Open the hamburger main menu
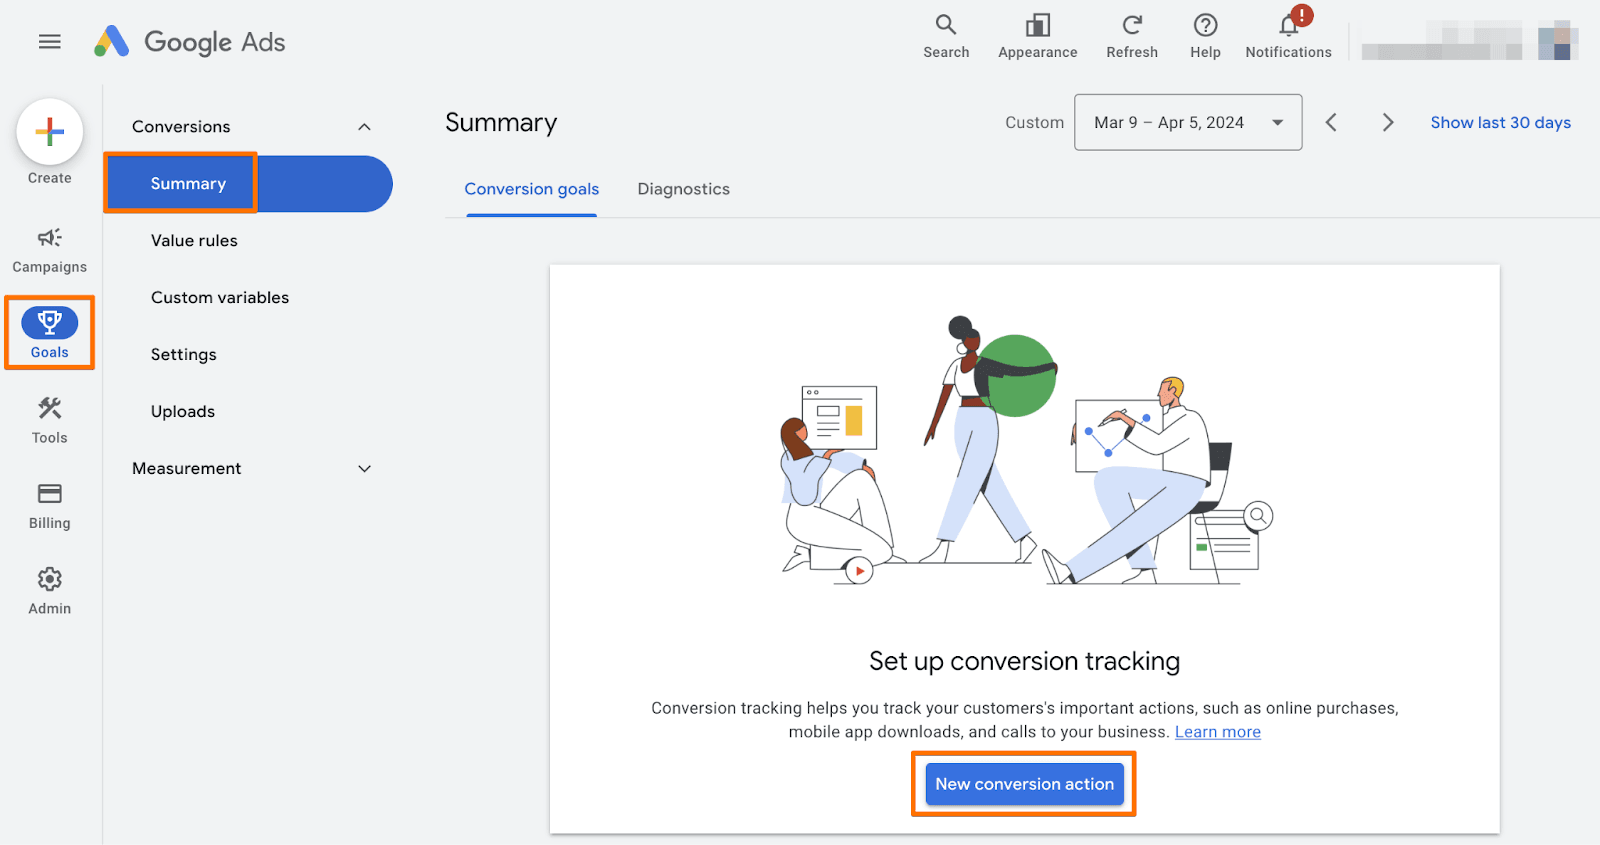 click(49, 42)
